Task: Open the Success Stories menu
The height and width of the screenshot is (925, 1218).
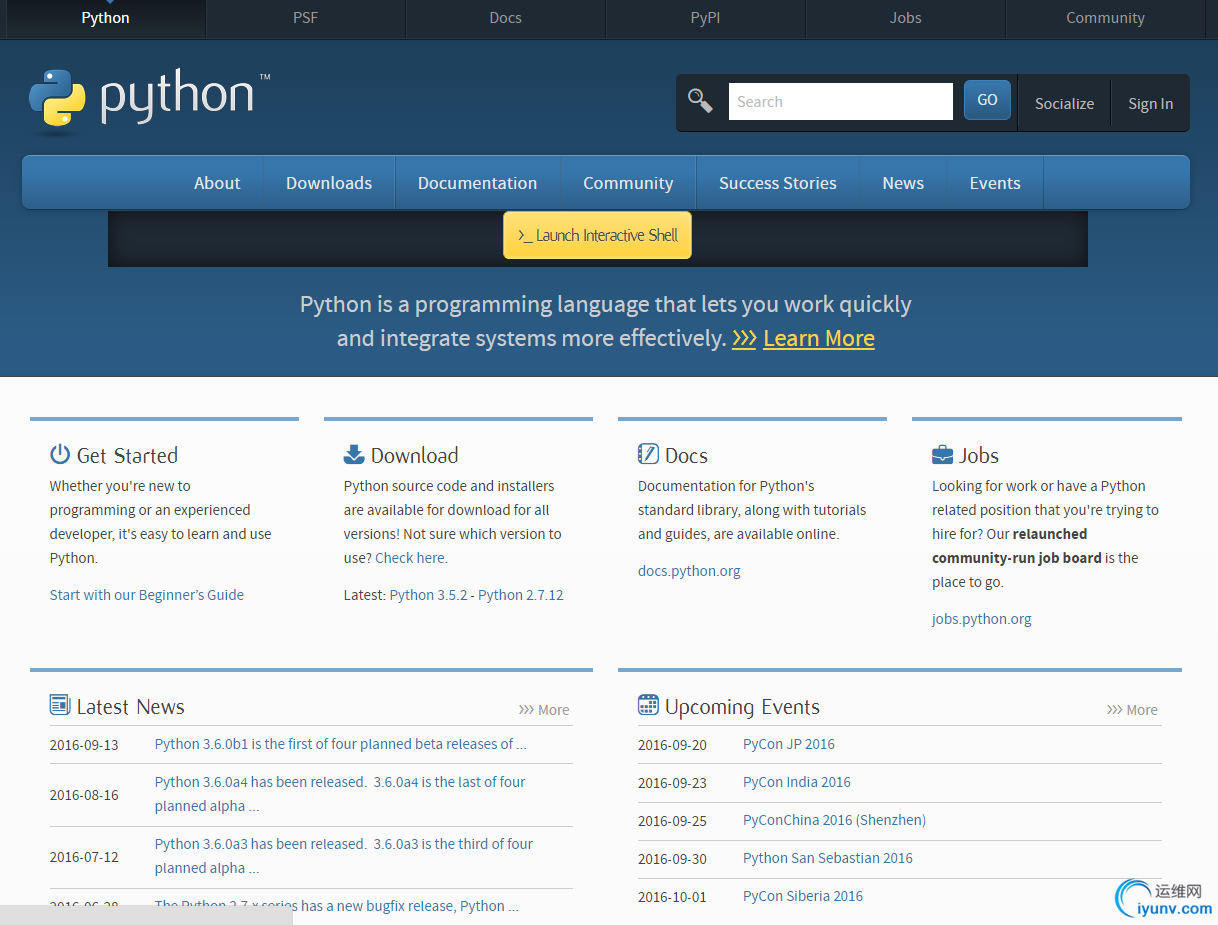Action: coord(778,183)
